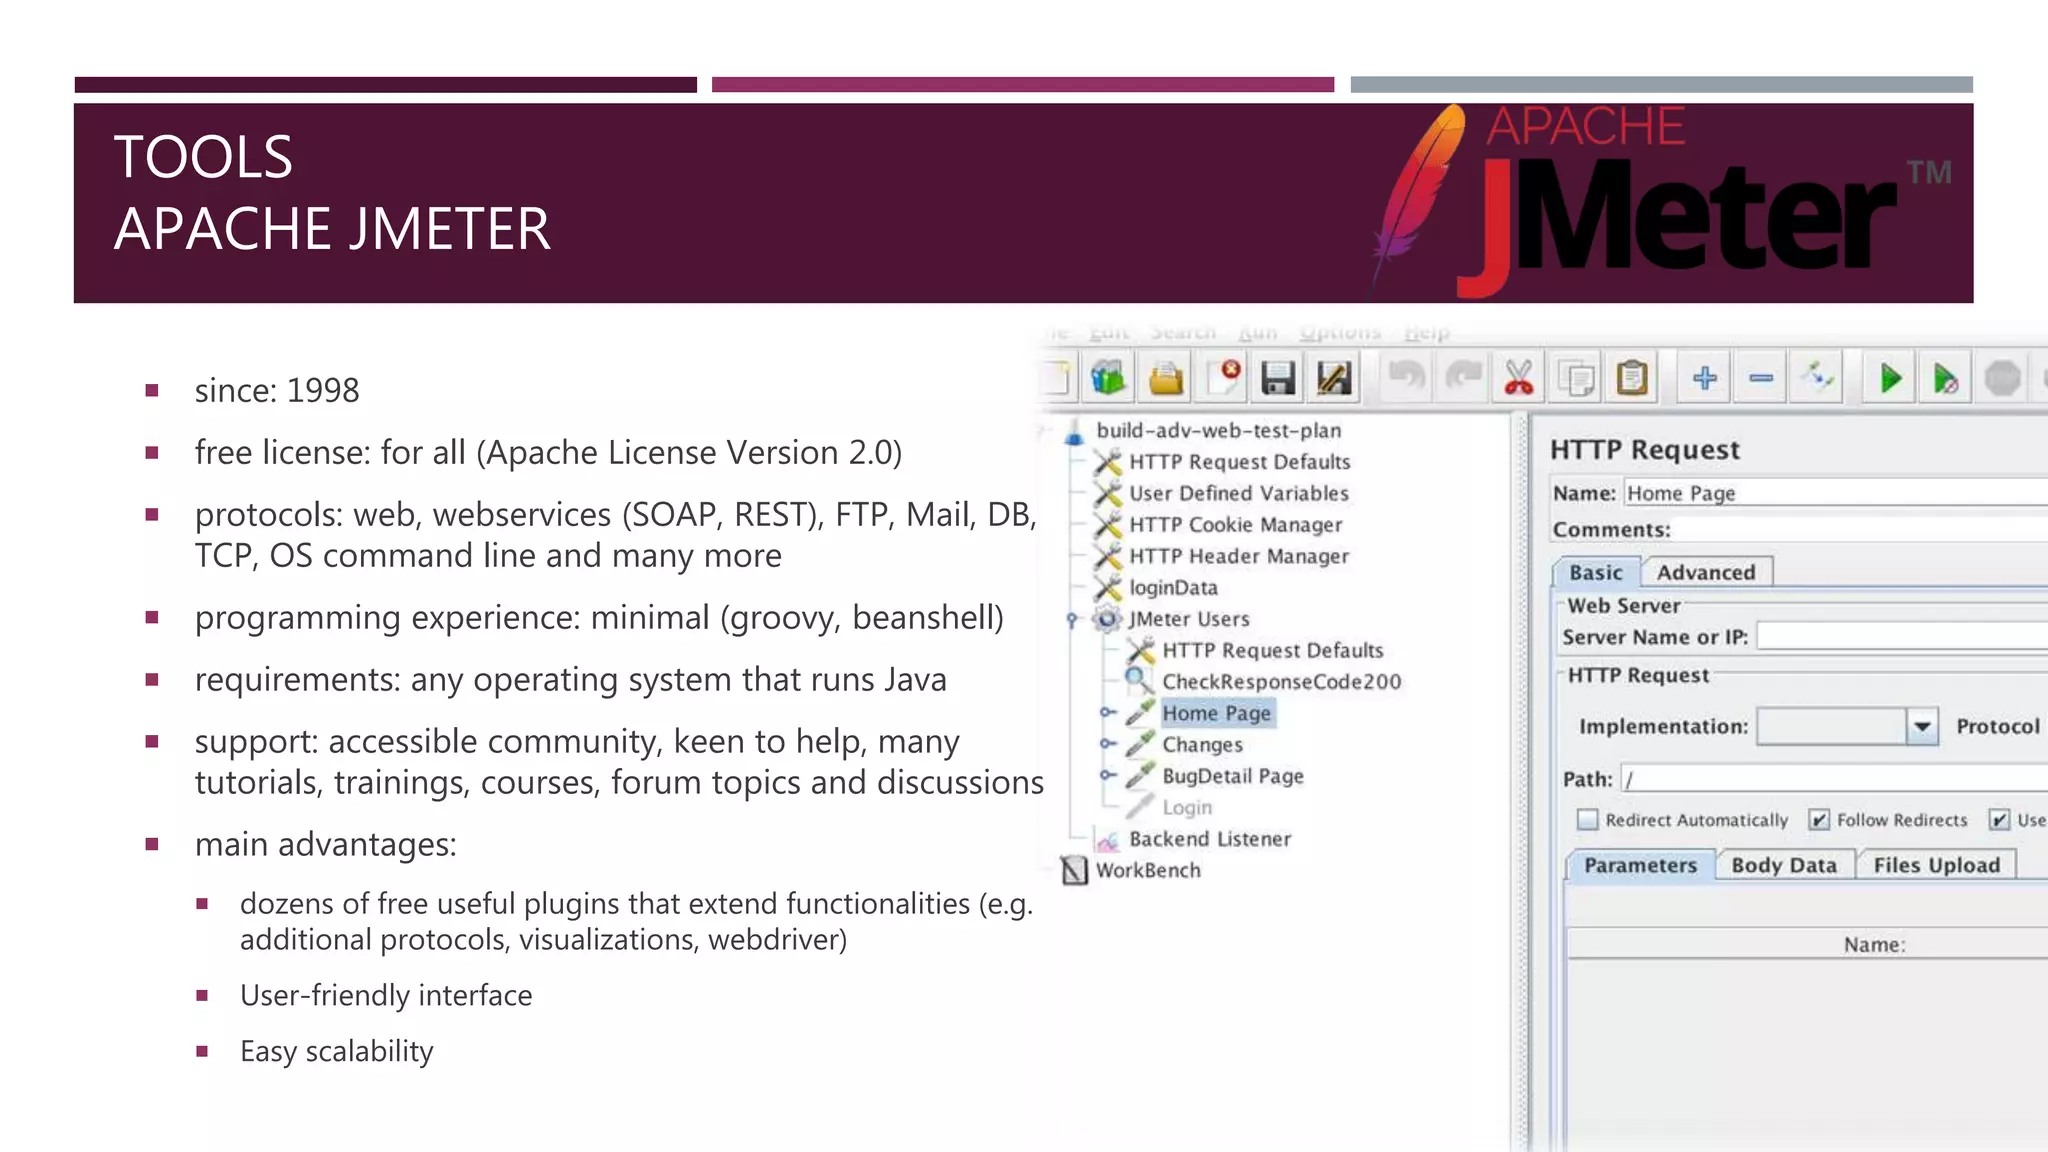Click the Server Name or IP field
Screen dimensions: 2048x1152
click(x=1902, y=637)
